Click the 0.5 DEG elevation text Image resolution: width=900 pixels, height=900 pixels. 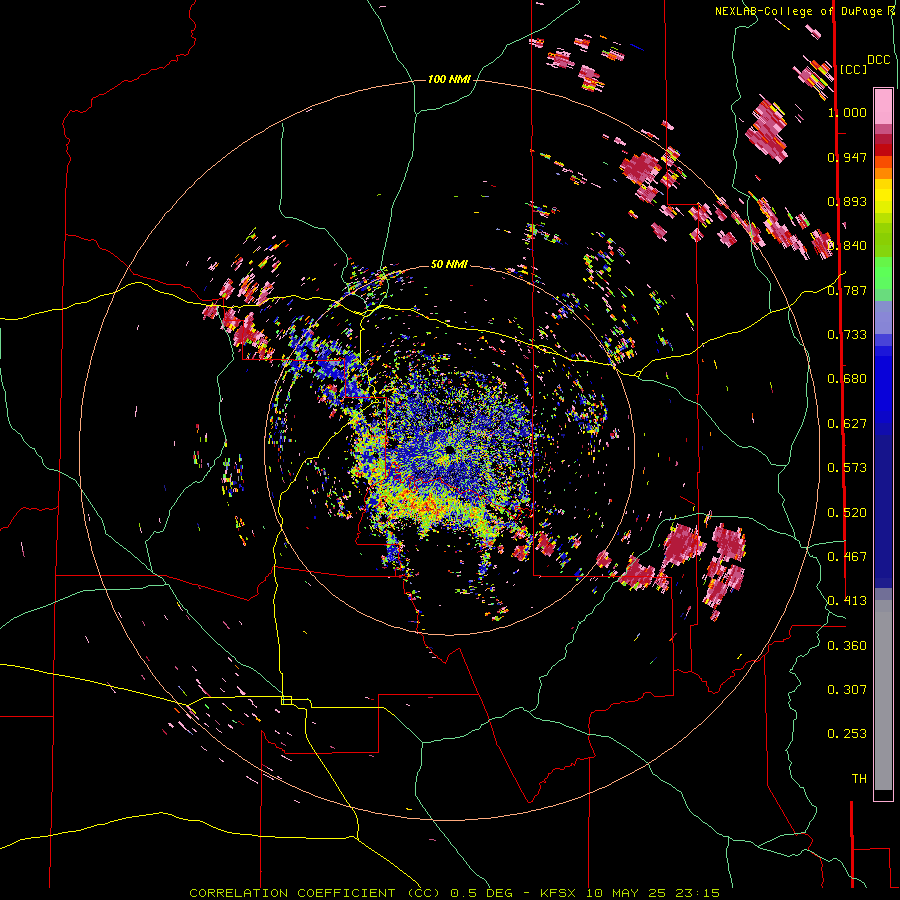point(483,893)
